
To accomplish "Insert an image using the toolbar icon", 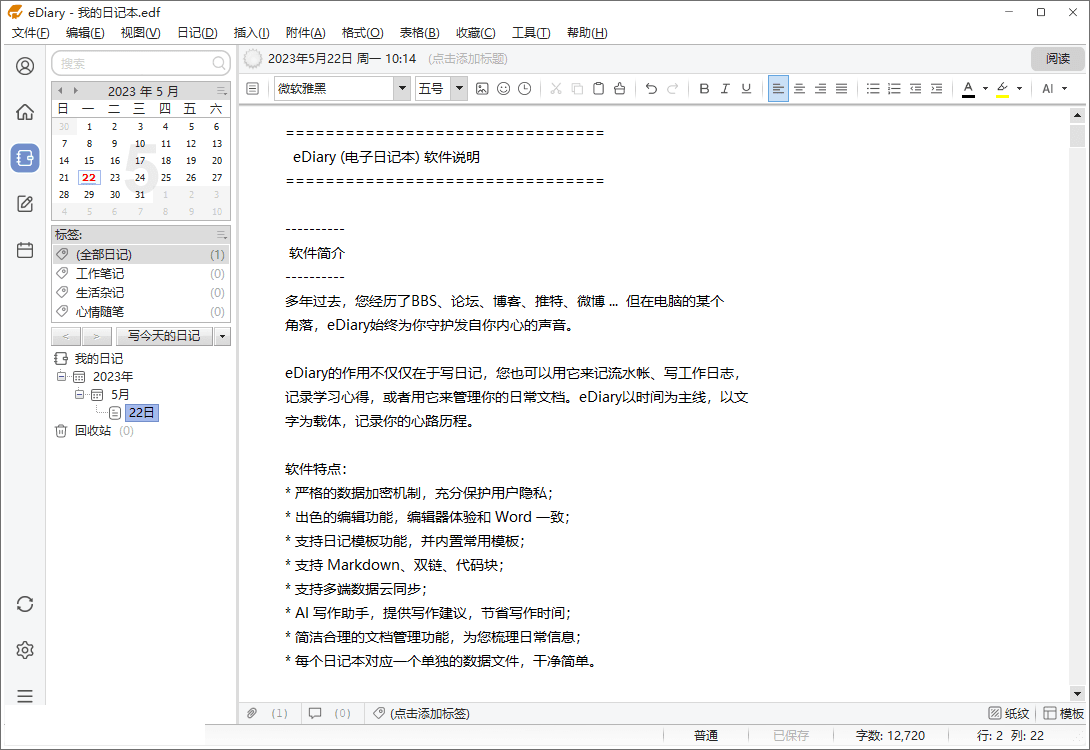I will pyautogui.click(x=482, y=88).
